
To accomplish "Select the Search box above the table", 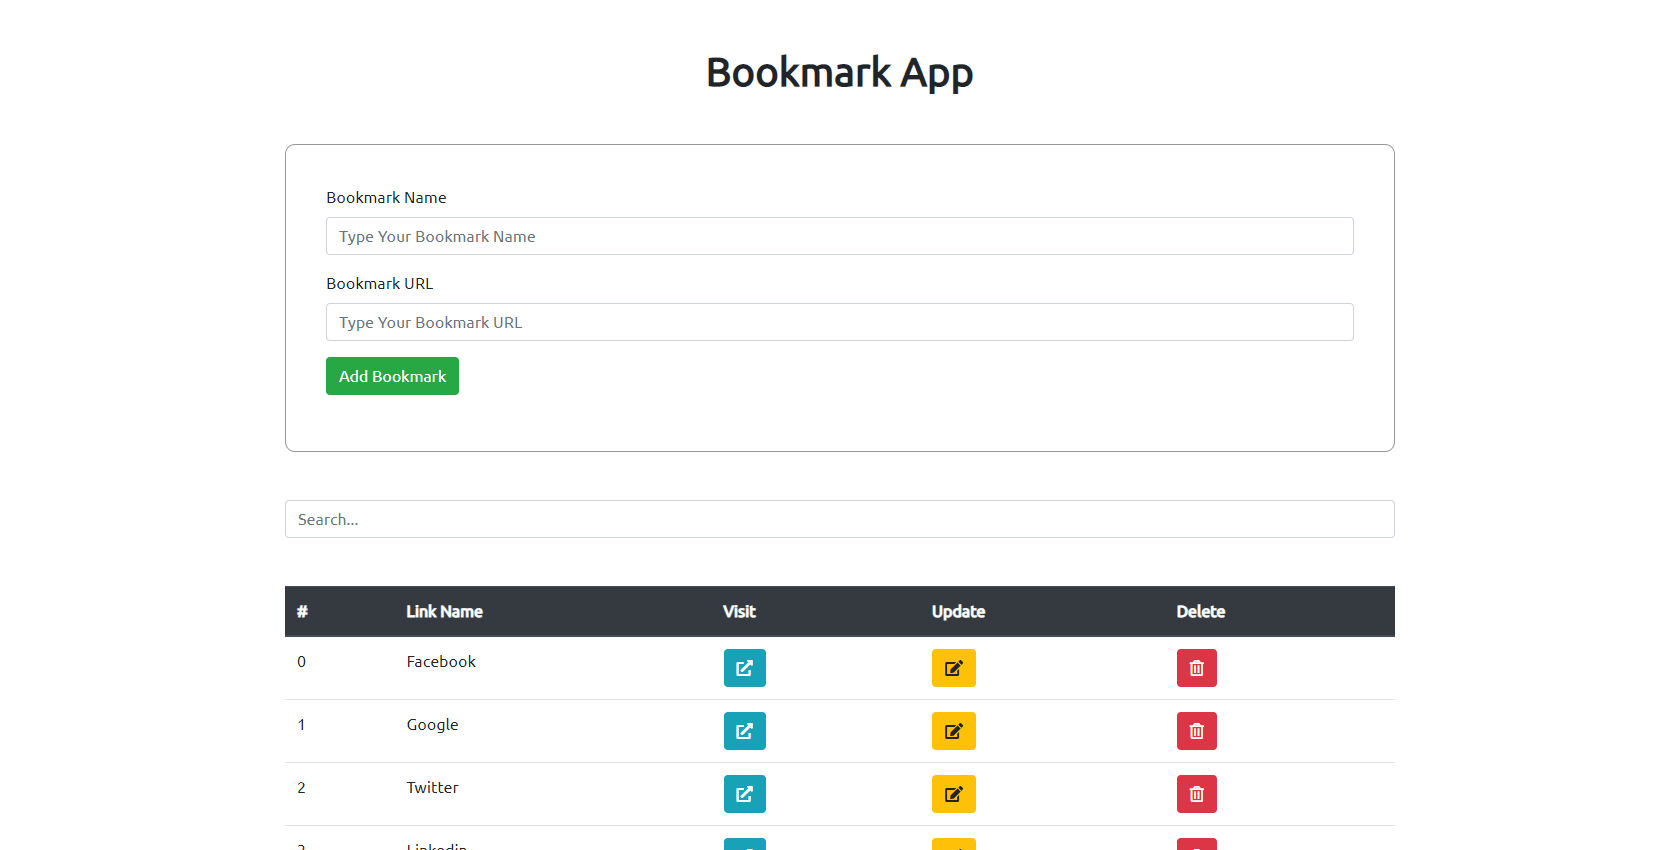I will 839,519.
